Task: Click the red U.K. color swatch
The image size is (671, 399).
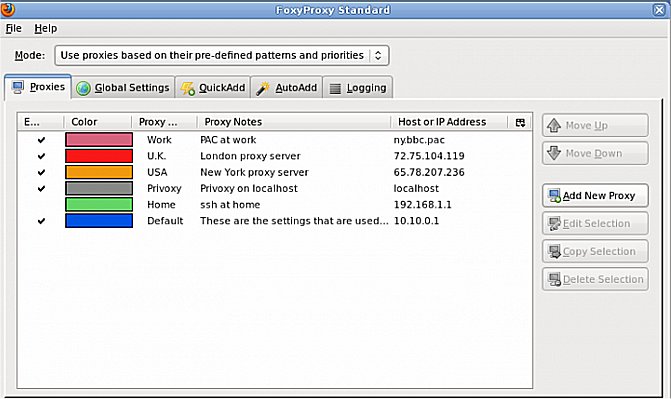Action: [99, 156]
